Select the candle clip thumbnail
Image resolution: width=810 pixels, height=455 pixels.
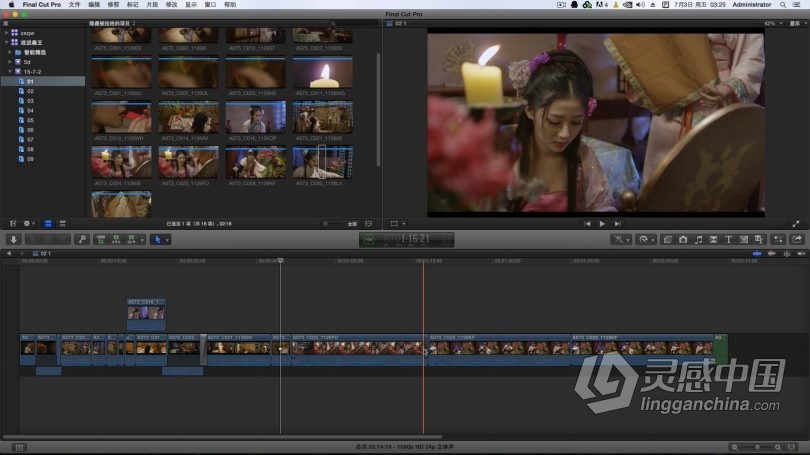(323, 73)
